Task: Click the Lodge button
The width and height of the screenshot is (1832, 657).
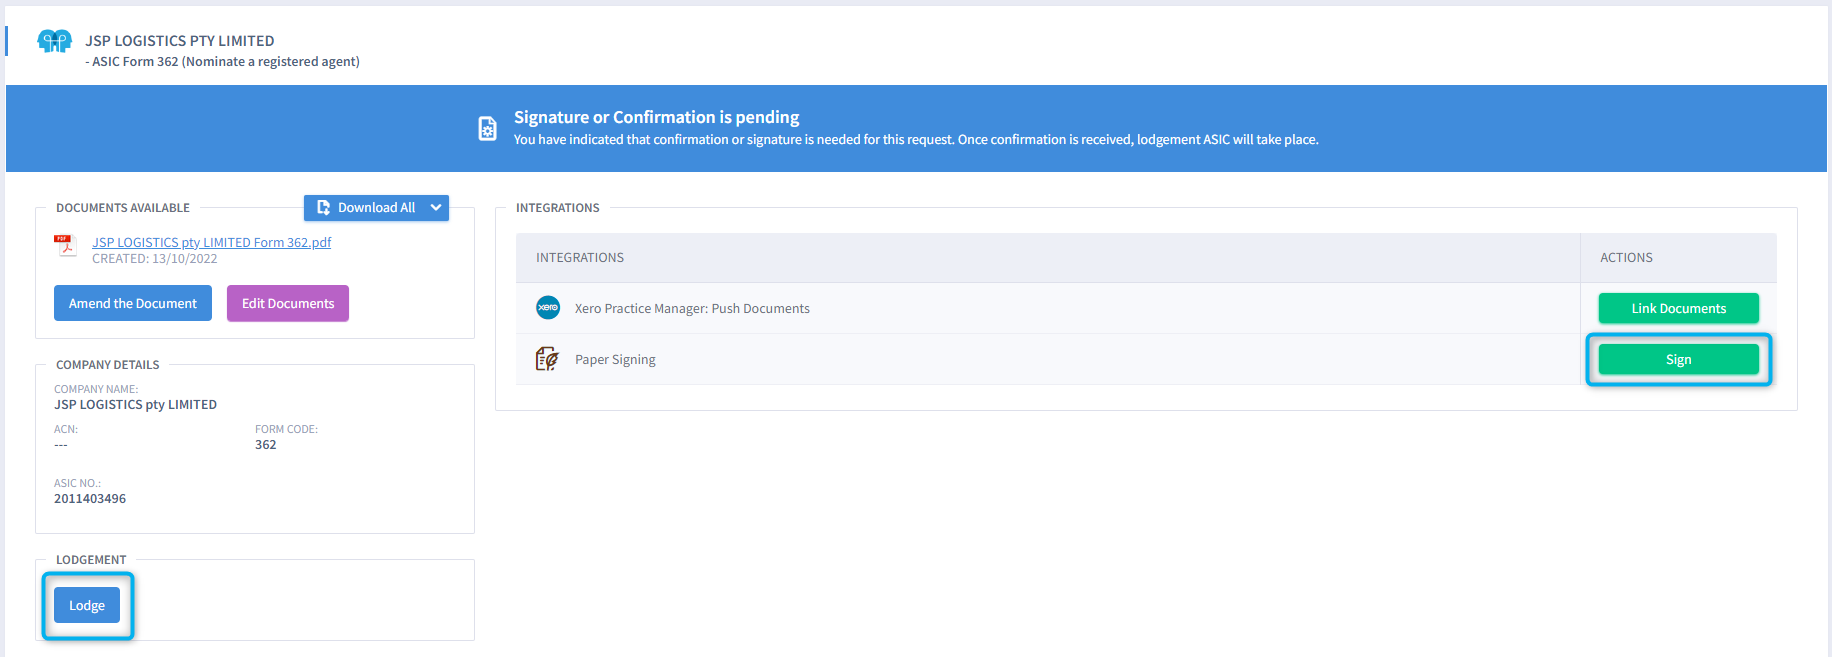Action: point(87,605)
